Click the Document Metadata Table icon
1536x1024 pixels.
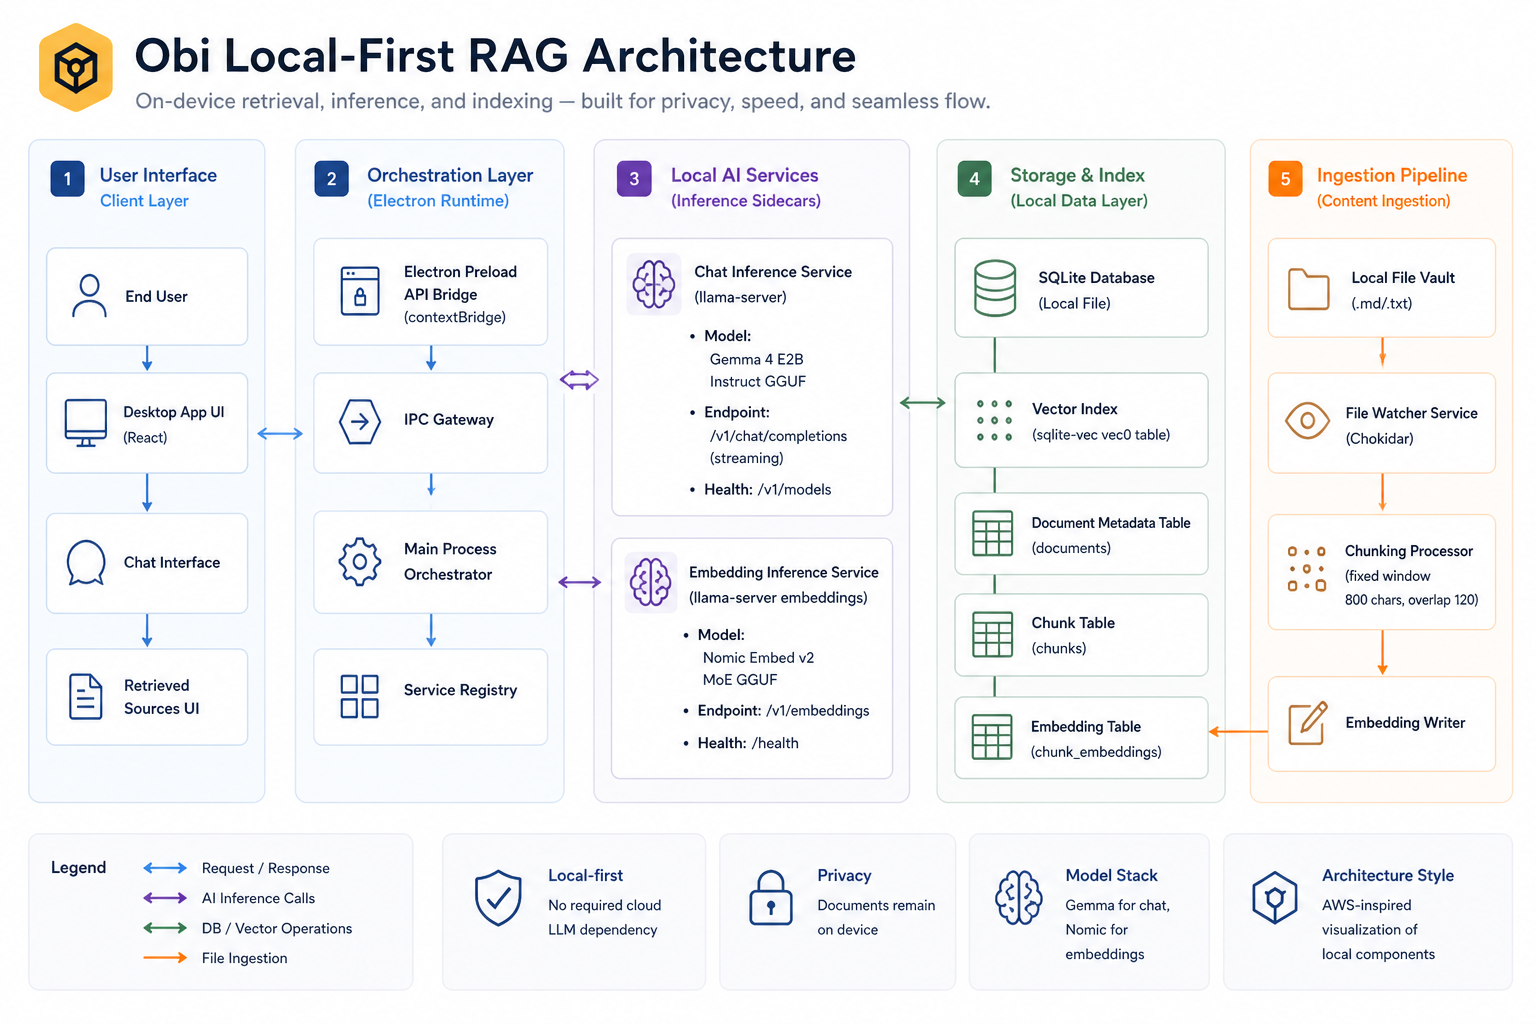pyautogui.click(x=993, y=534)
